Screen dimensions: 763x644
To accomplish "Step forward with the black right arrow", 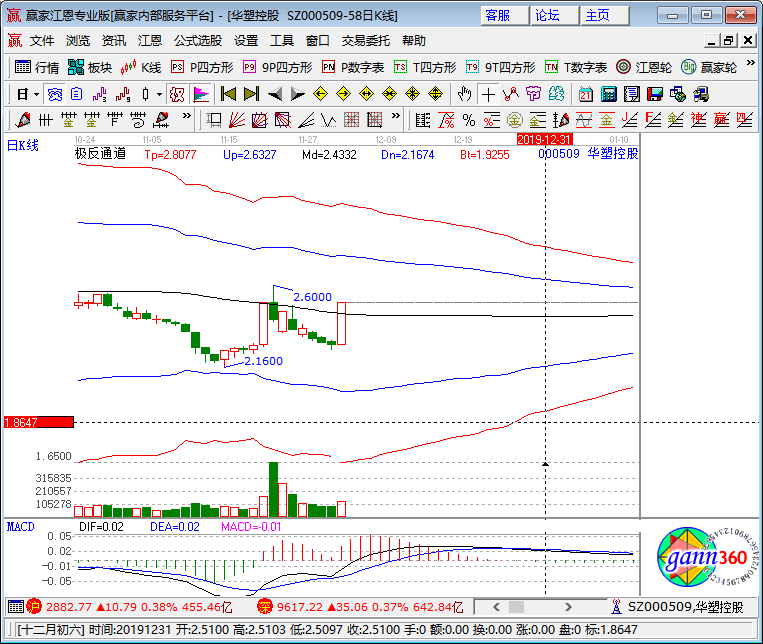I will 297,94.
